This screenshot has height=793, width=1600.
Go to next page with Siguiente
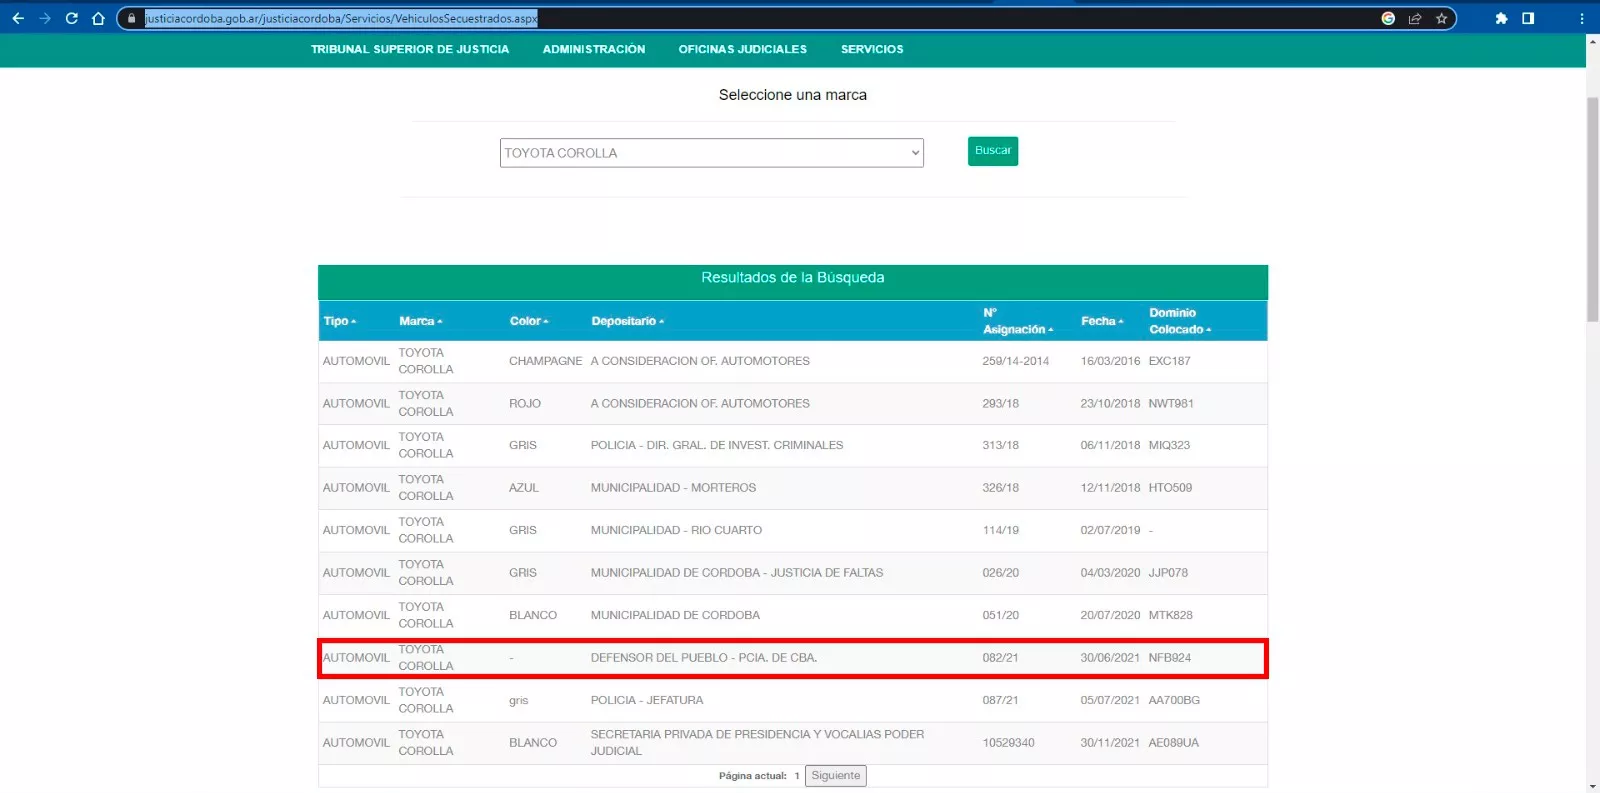836,776
